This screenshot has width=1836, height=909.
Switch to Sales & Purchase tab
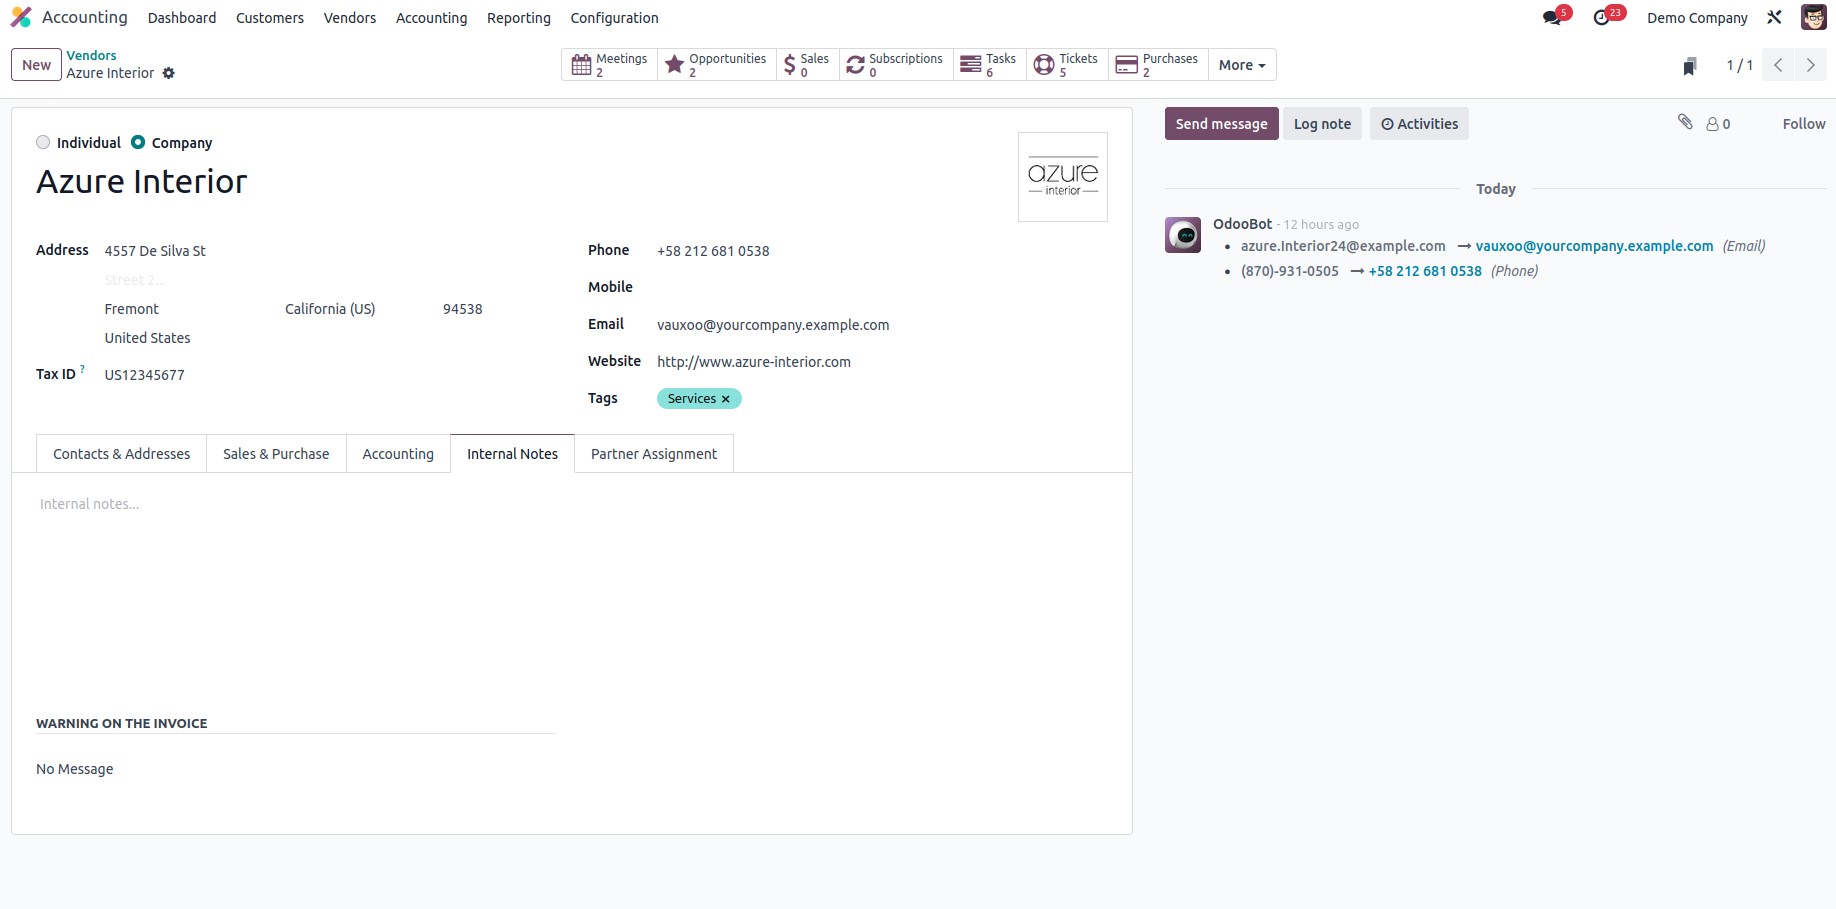click(276, 454)
